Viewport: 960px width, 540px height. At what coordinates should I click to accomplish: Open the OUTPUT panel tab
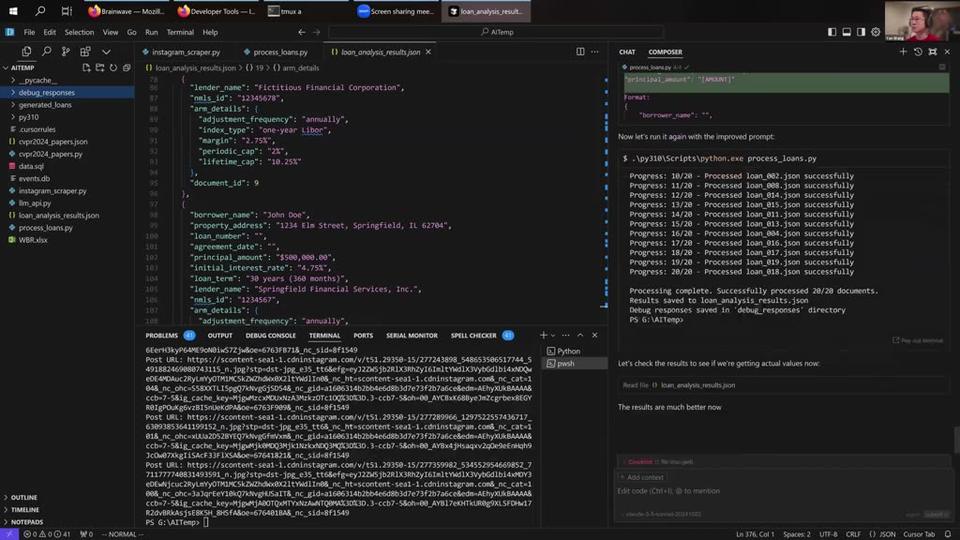coord(220,336)
